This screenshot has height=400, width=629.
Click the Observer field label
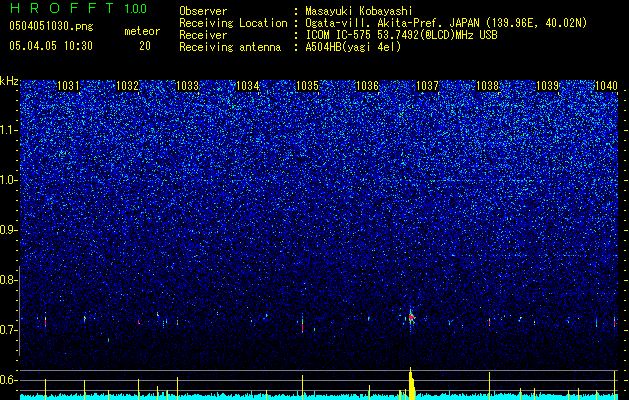[203, 11]
